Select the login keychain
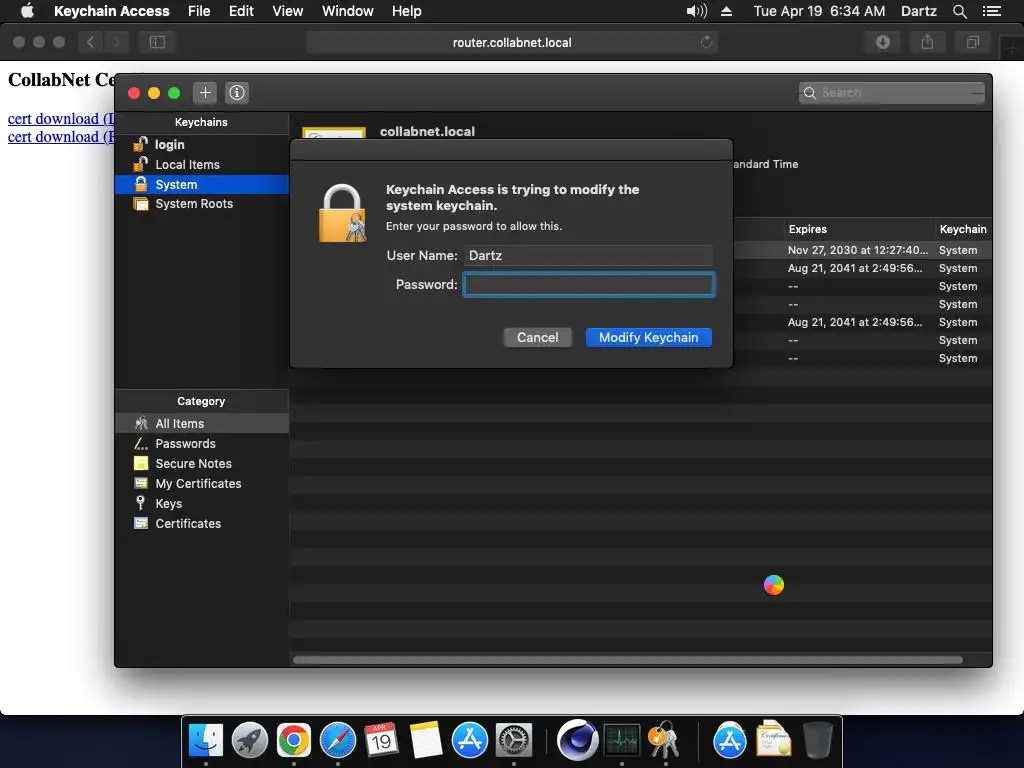1024x768 pixels. click(169, 144)
